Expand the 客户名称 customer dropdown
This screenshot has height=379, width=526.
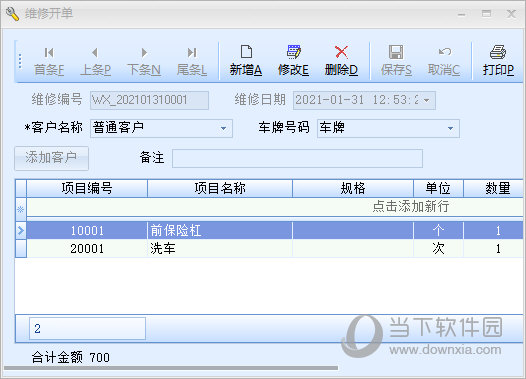pyautogui.click(x=223, y=128)
